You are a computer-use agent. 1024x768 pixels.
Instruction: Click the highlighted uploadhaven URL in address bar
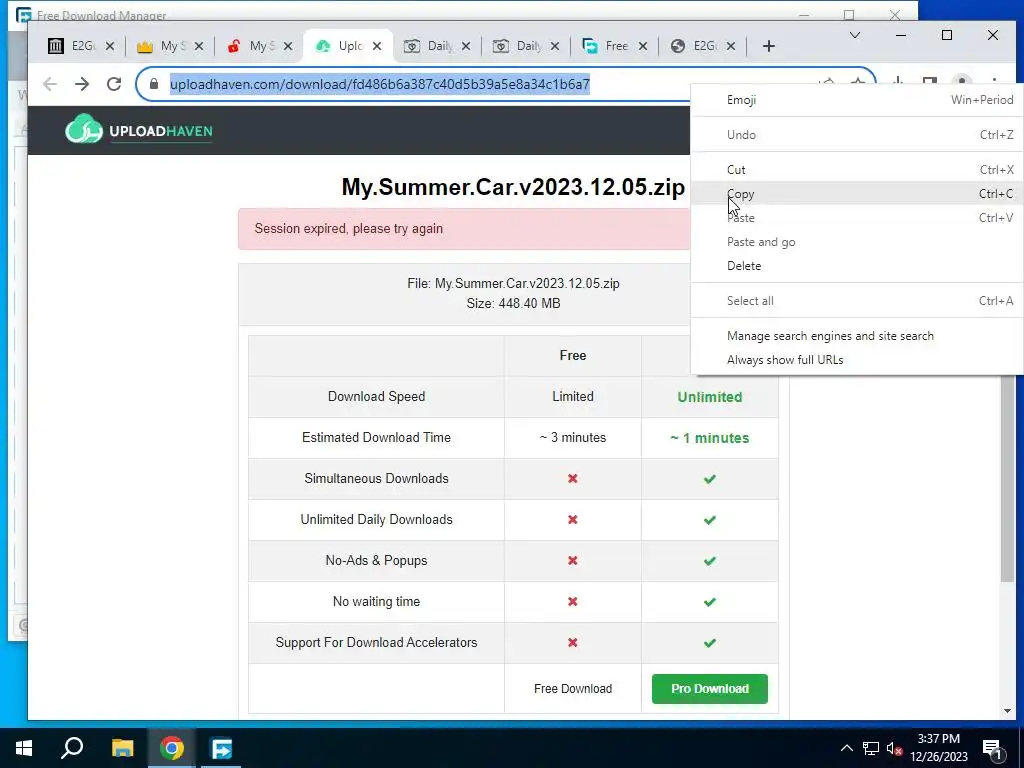380,84
